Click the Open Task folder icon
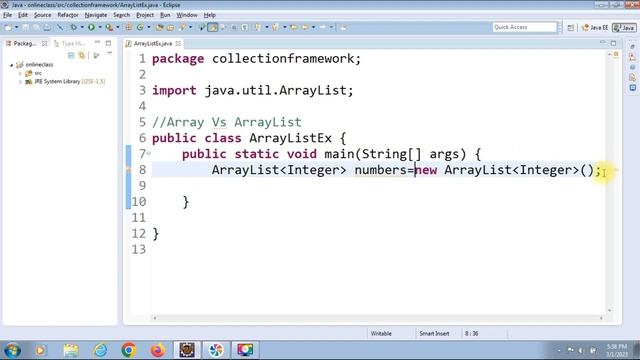 pyautogui.click(x=171, y=27)
